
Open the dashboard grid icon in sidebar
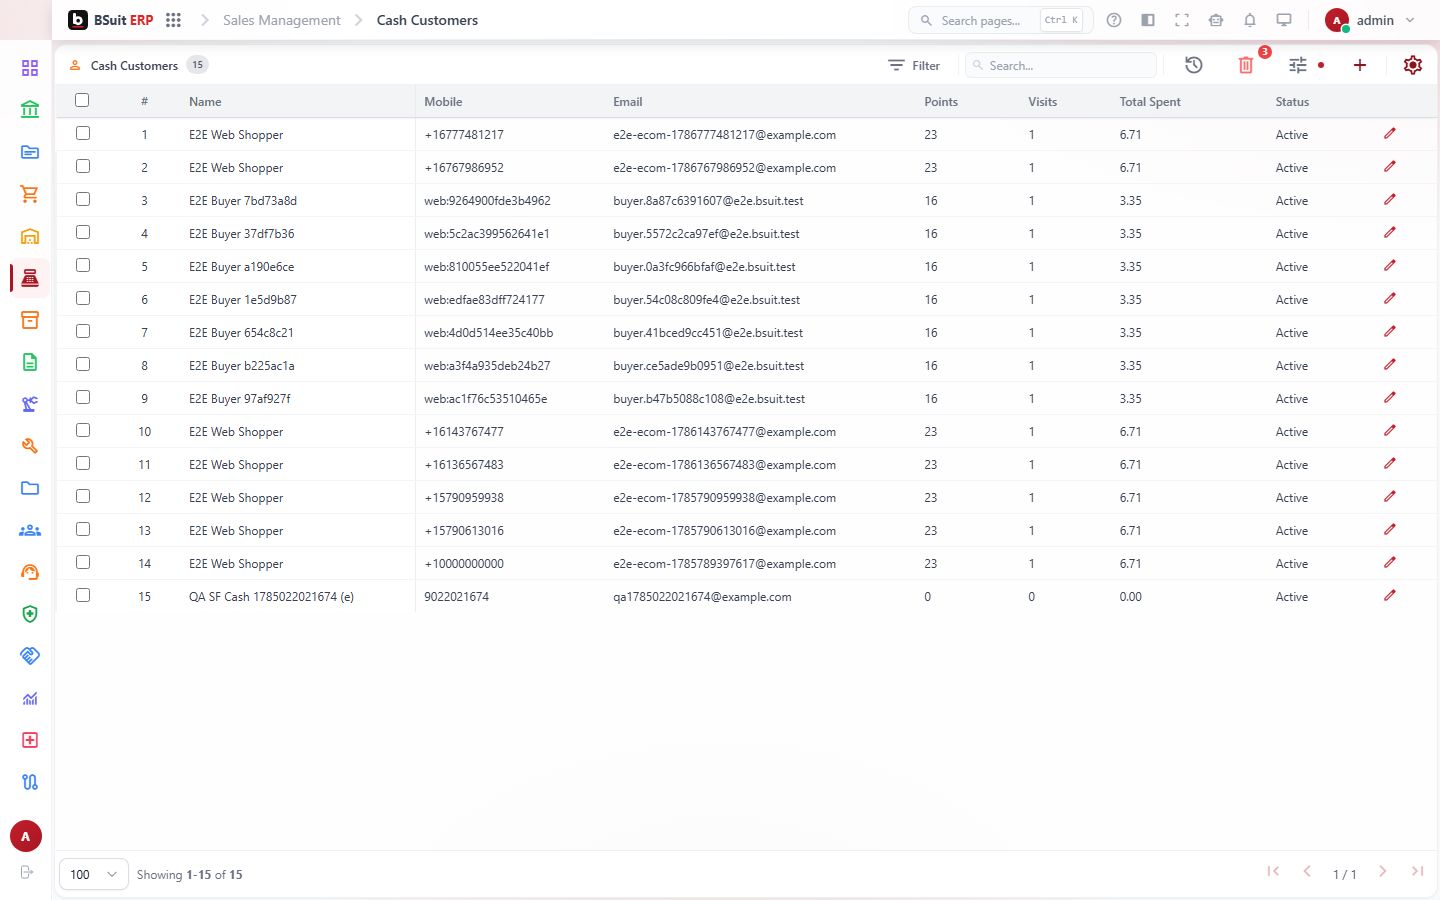(x=30, y=68)
